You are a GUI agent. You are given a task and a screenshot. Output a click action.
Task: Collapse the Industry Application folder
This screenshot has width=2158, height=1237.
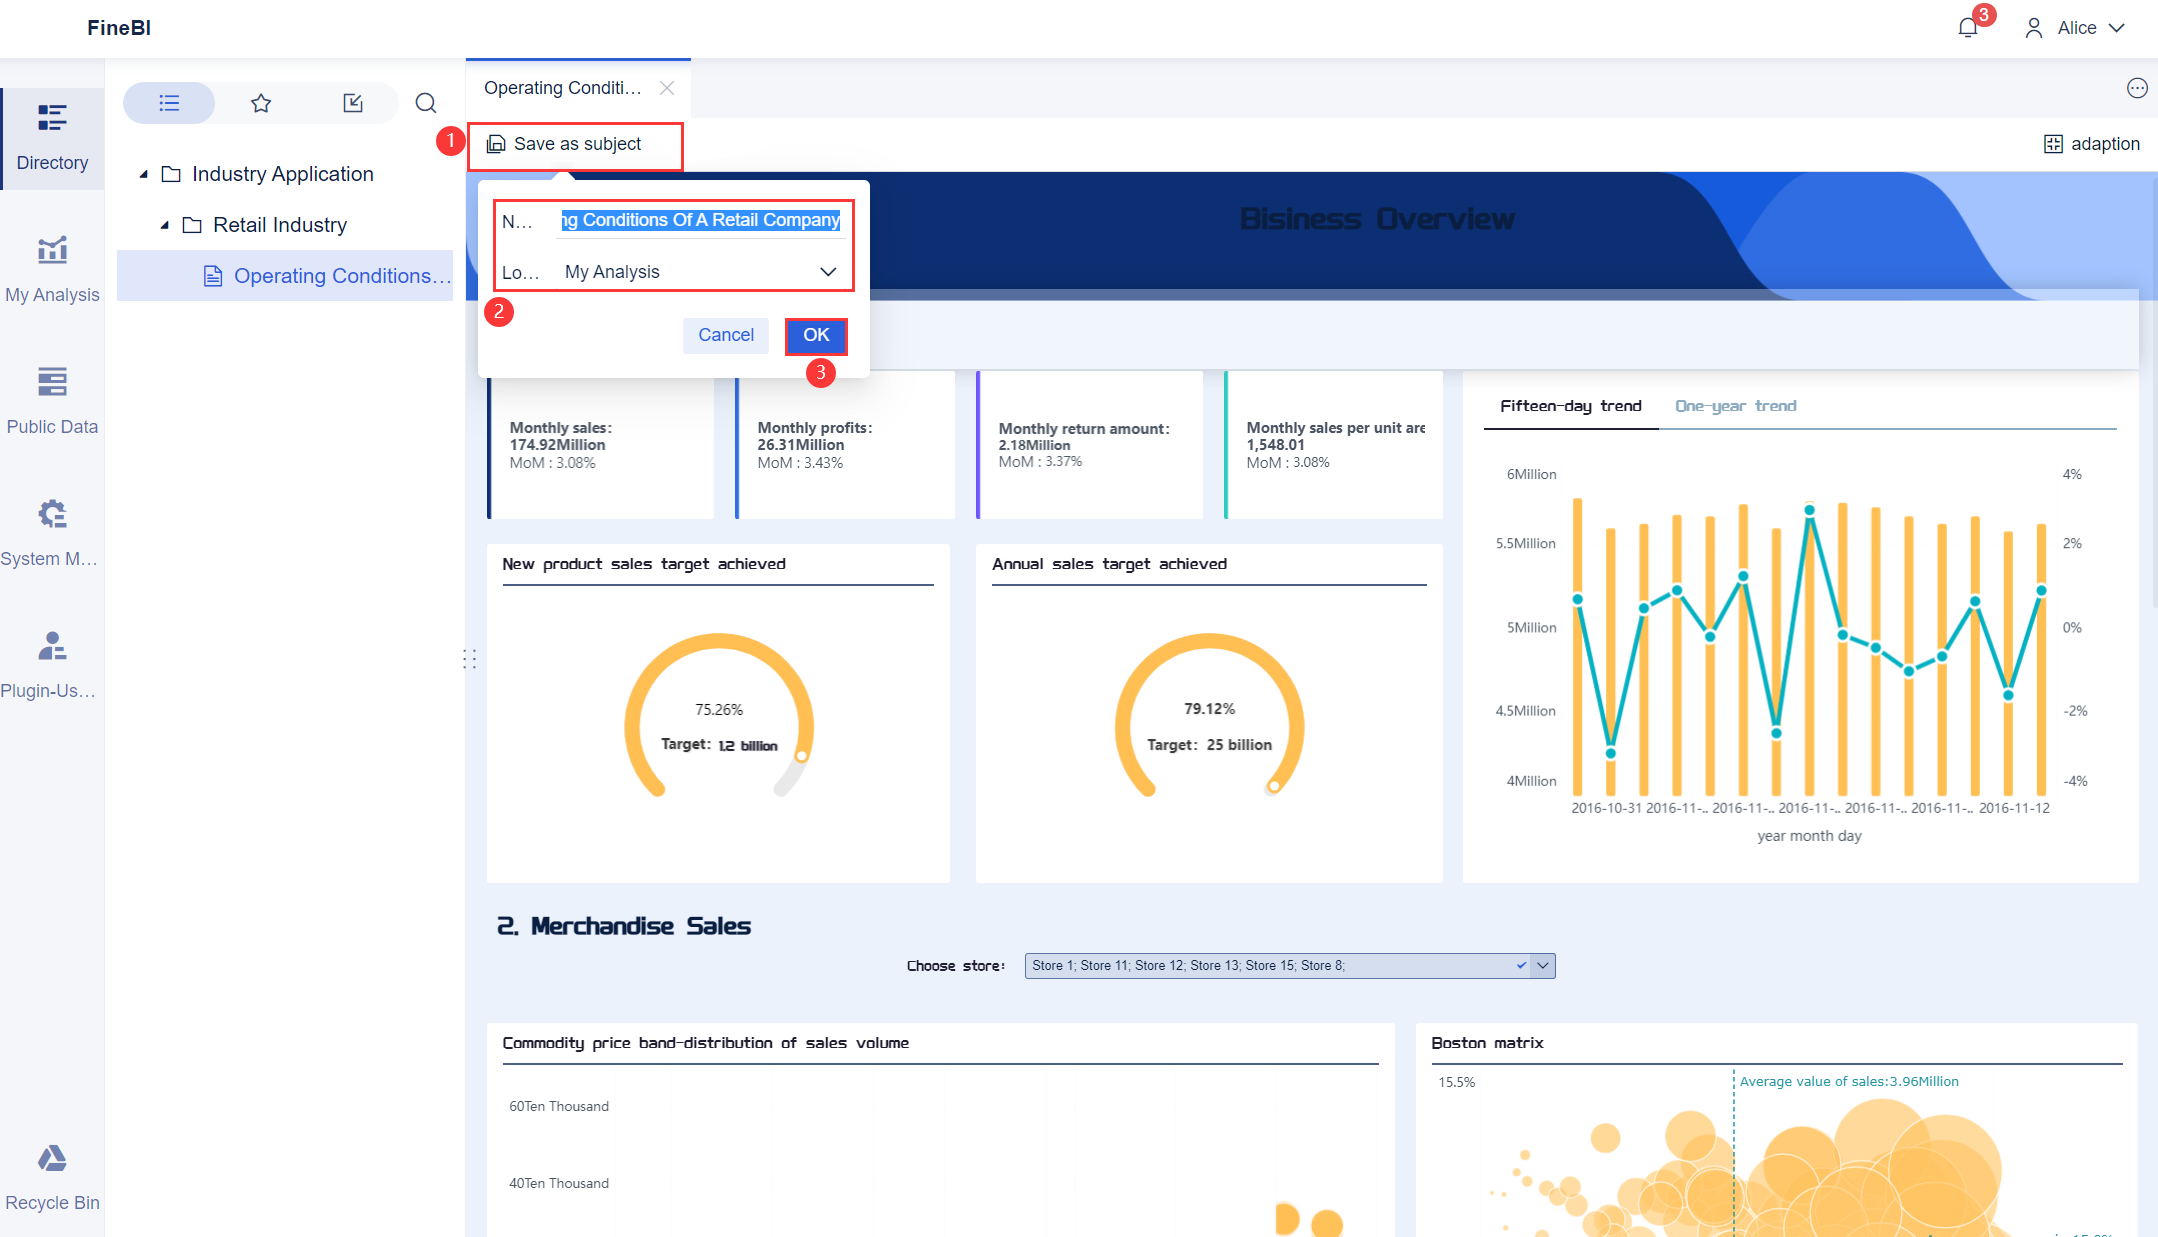[143, 174]
